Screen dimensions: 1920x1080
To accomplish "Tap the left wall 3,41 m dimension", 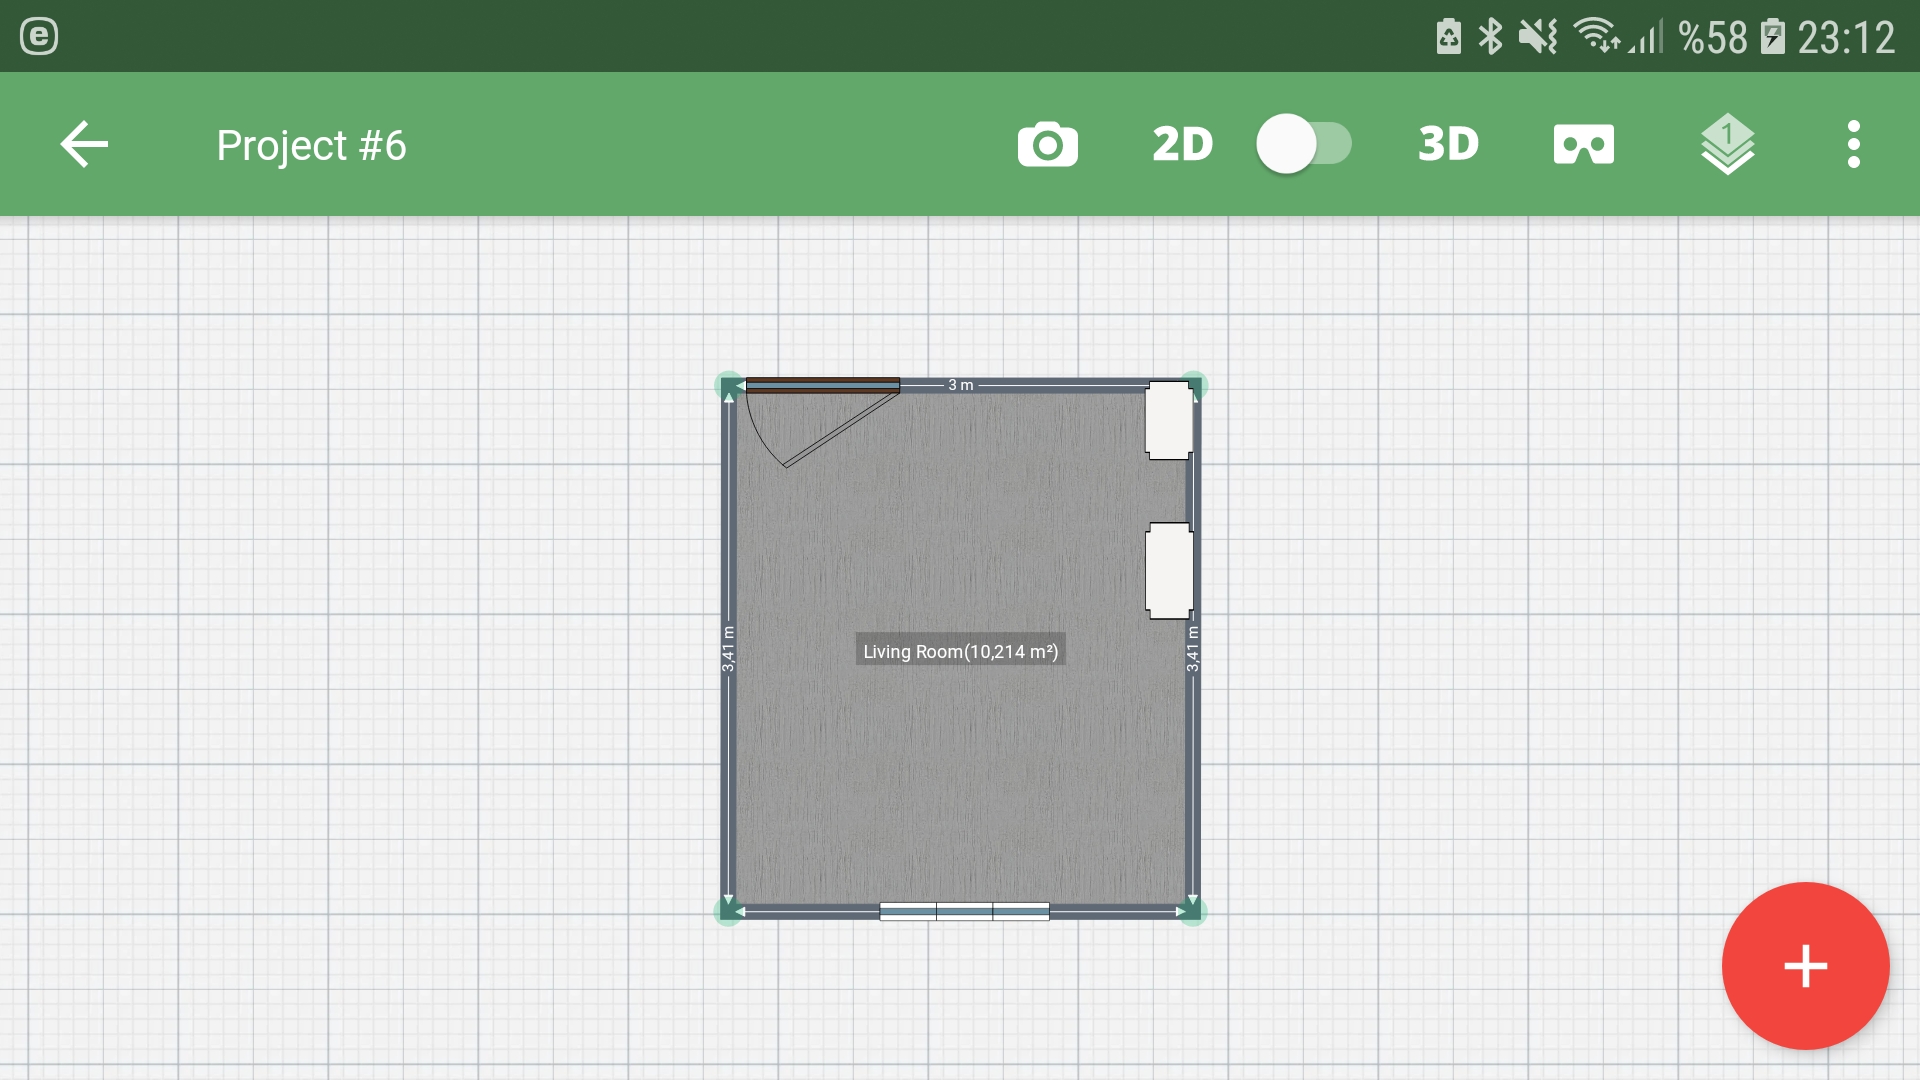I will point(728,650).
